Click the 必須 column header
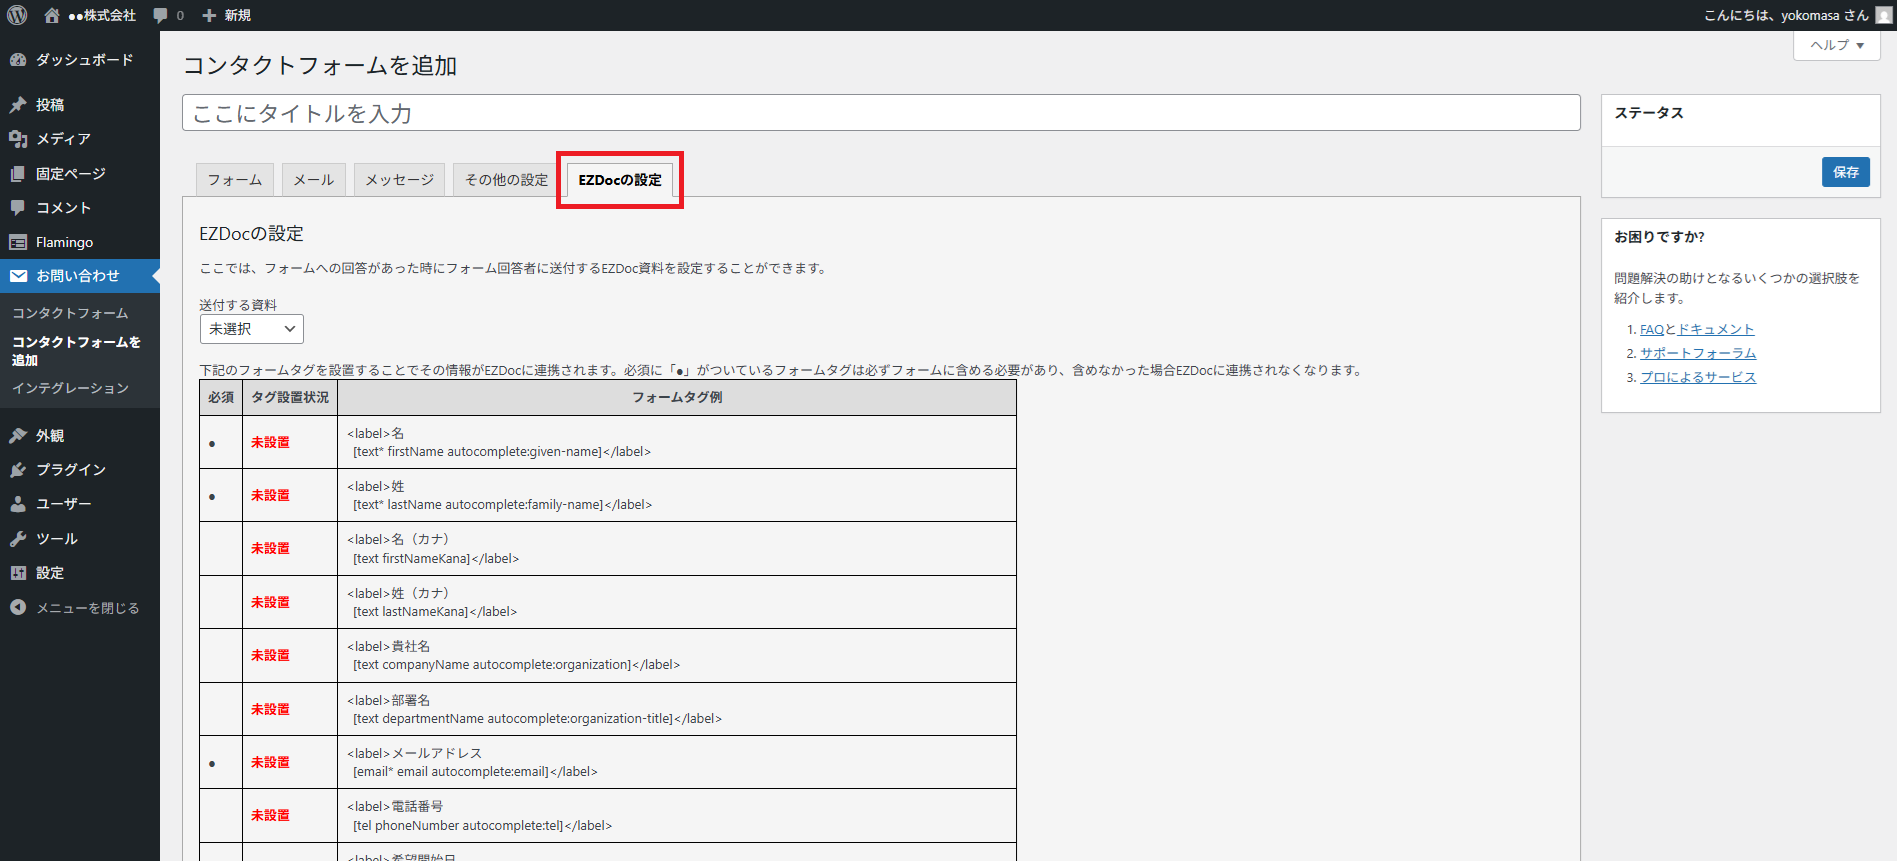1897x861 pixels. pos(221,397)
